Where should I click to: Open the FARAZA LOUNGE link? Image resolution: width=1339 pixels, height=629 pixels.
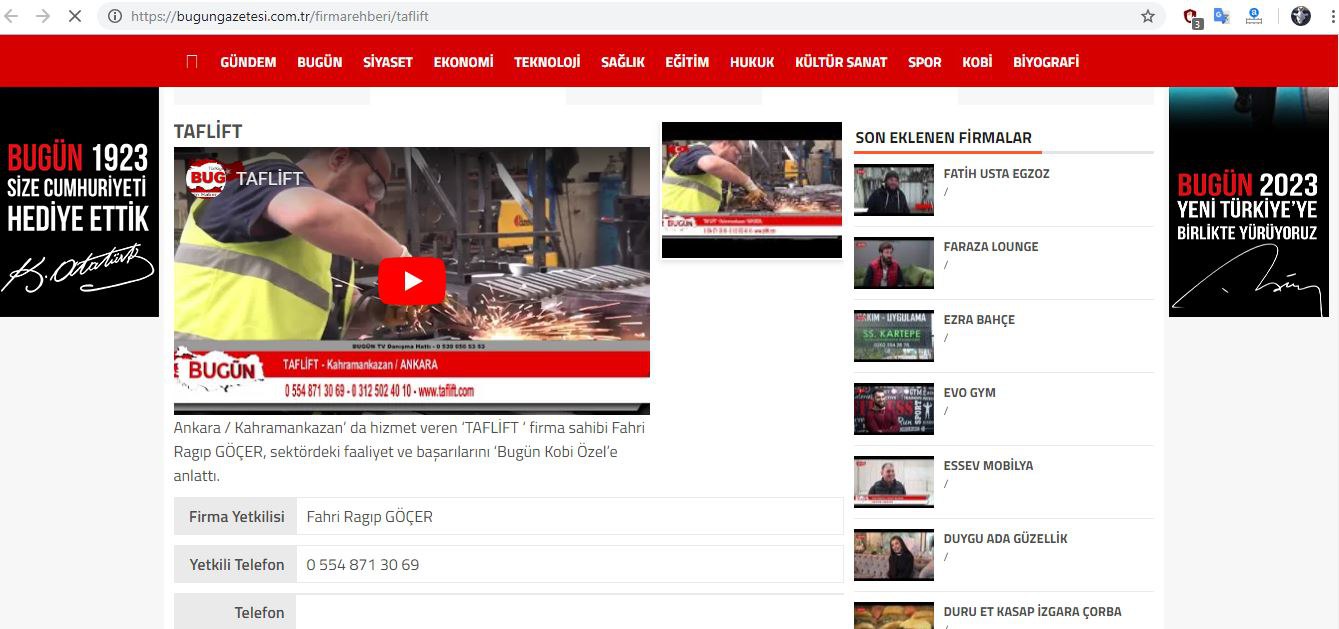click(991, 247)
